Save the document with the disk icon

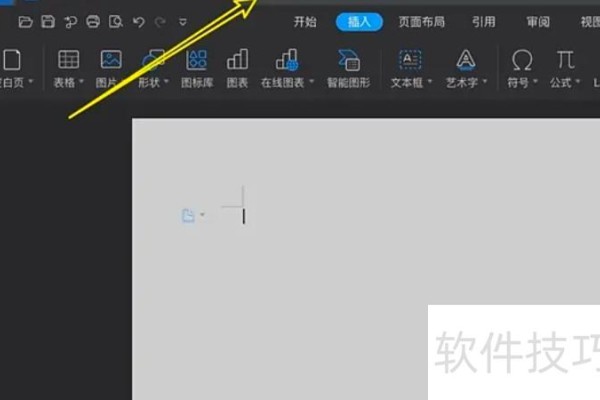pos(48,22)
